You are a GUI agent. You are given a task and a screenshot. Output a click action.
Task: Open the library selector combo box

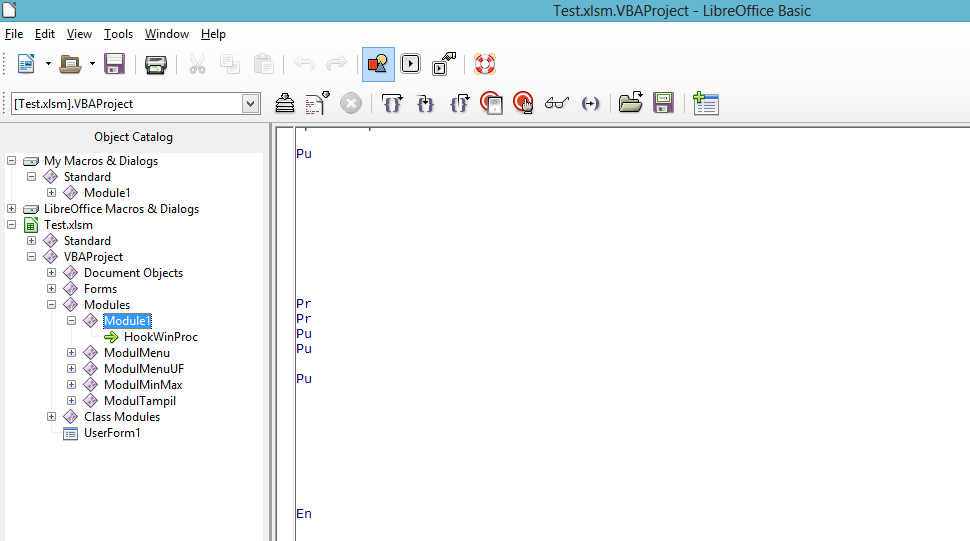tap(135, 104)
